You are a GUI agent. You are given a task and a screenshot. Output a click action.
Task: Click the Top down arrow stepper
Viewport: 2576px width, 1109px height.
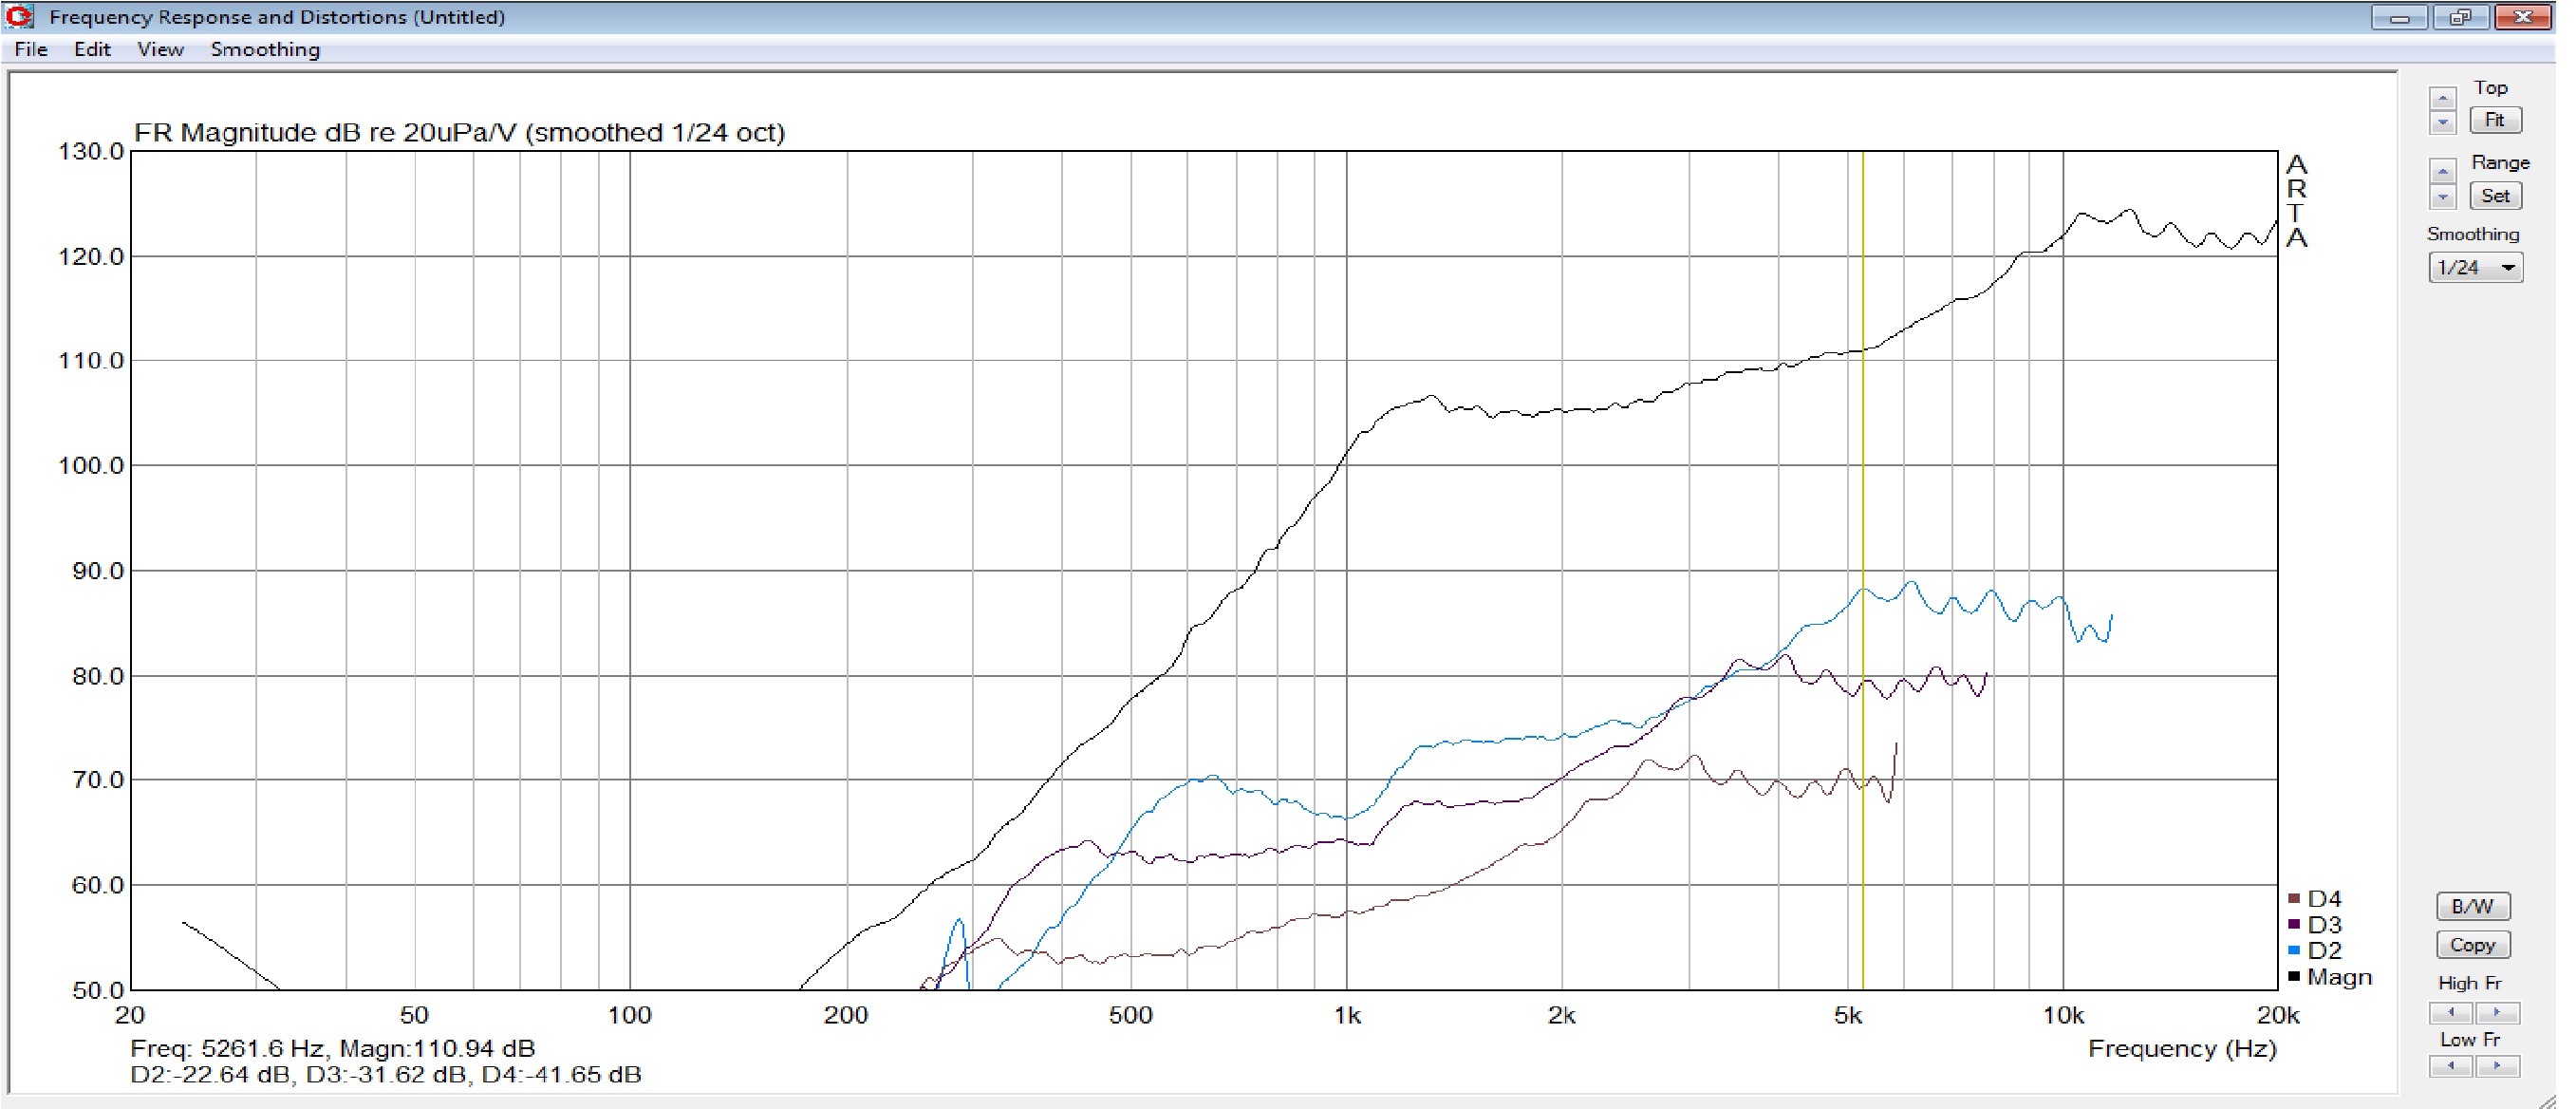click(x=2442, y=123)
